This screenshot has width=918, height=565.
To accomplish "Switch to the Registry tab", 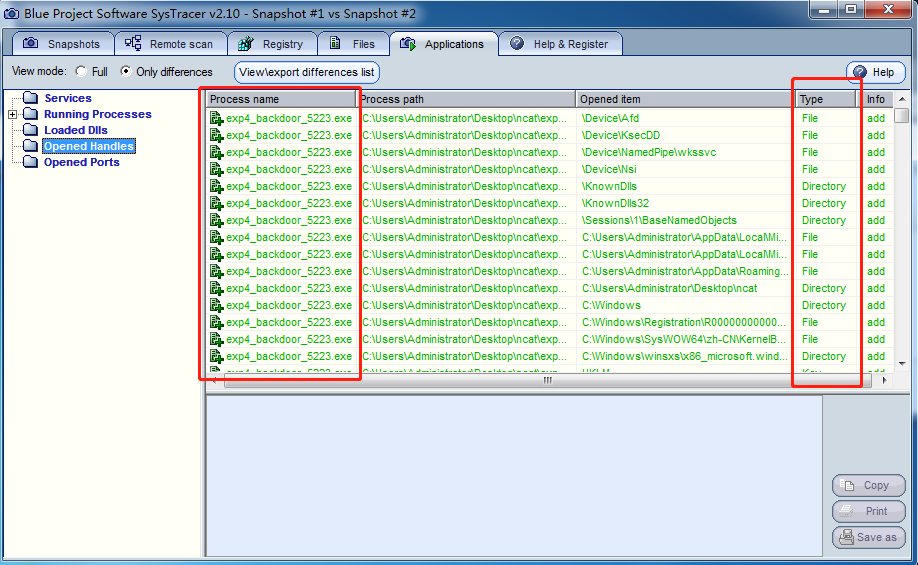I will [x=272, y=43].
